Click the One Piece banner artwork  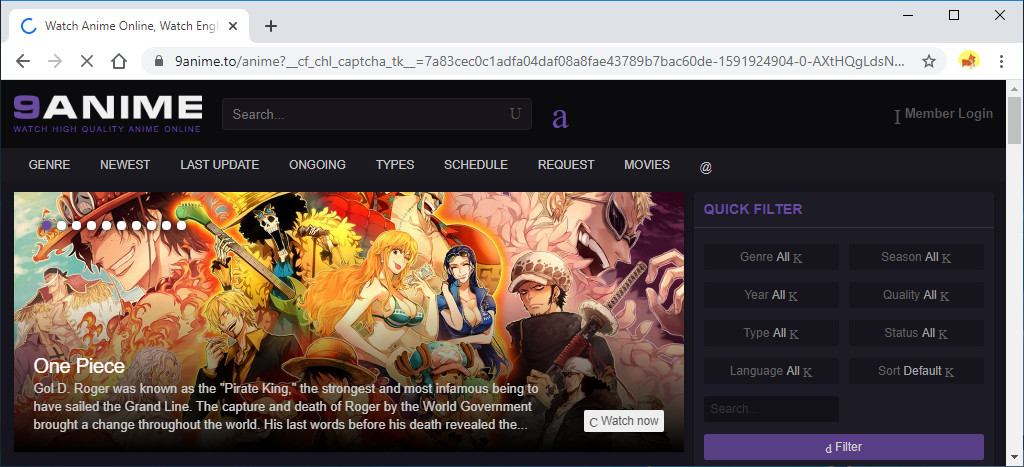[349, 321]
